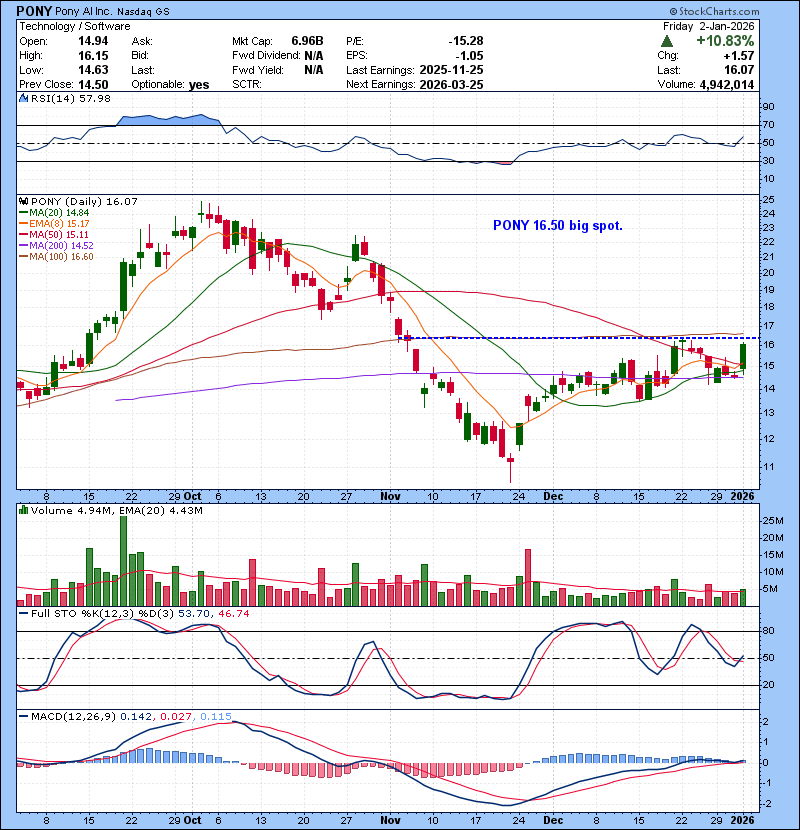
Task: Click the Optionable 'yes' value
Action: [199, 85]
